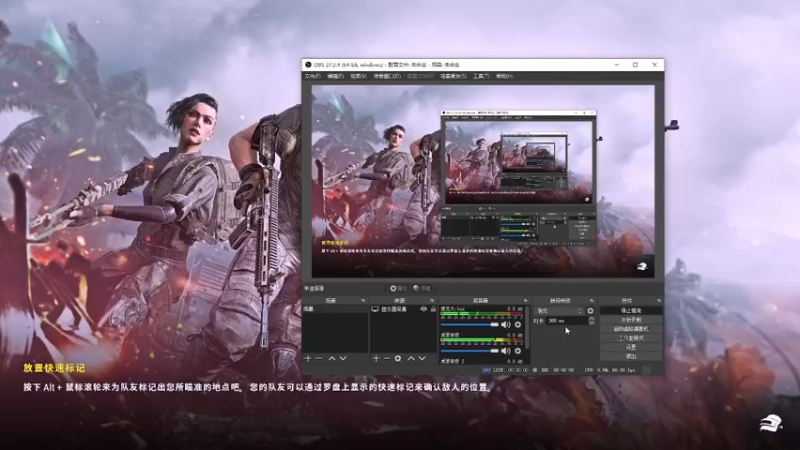Pop out the 控件 Controls dock header icon
800x450 pixels.
coord(659,301)
